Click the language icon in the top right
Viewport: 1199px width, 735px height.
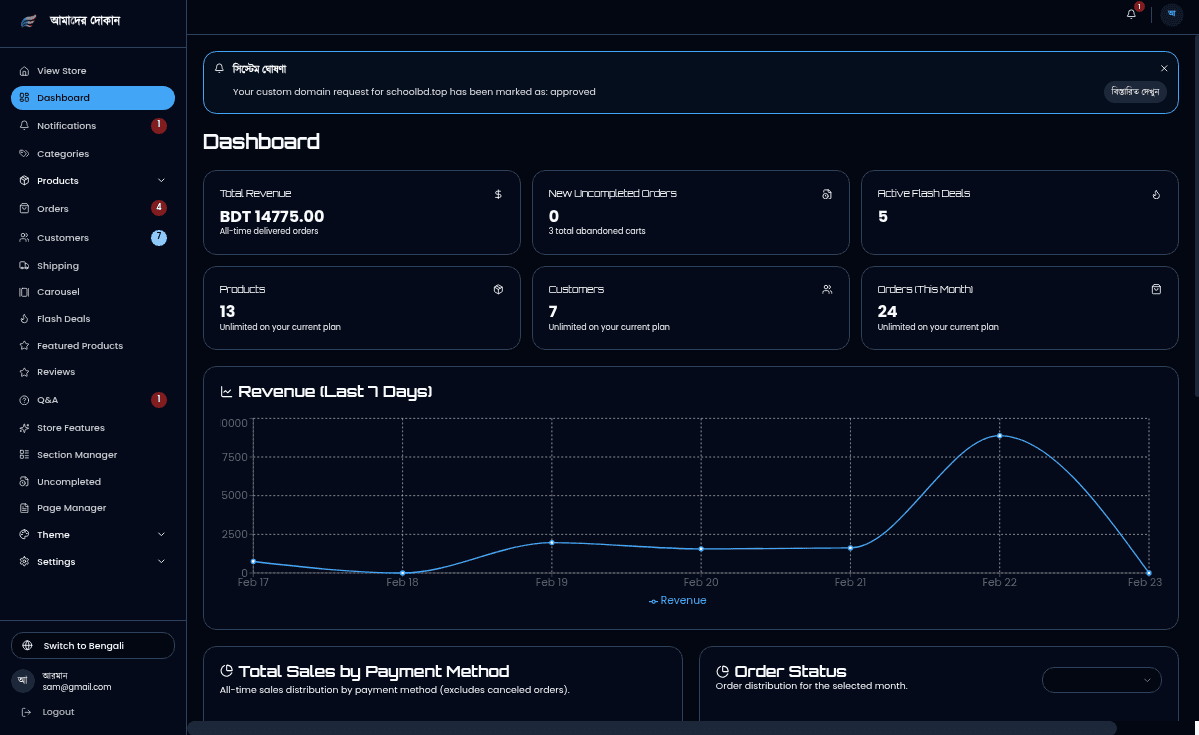[x=1170, y=15]
